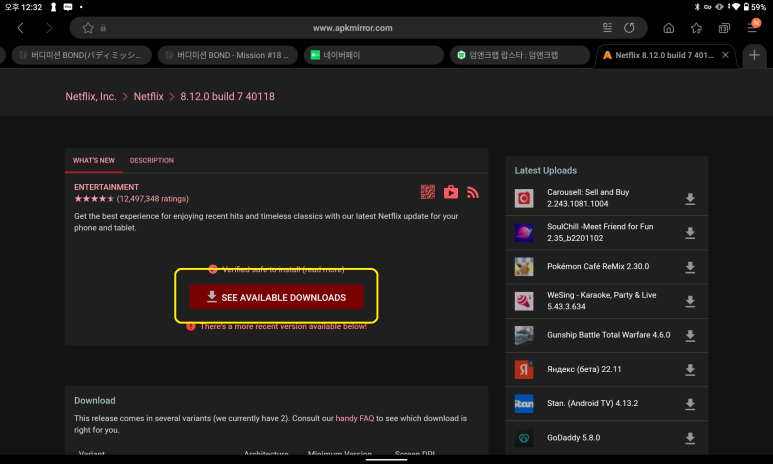Open the 8.12.0 build 7 40118 breadcrumb
This screenshot has height=464, width=773.
point(227,97)
